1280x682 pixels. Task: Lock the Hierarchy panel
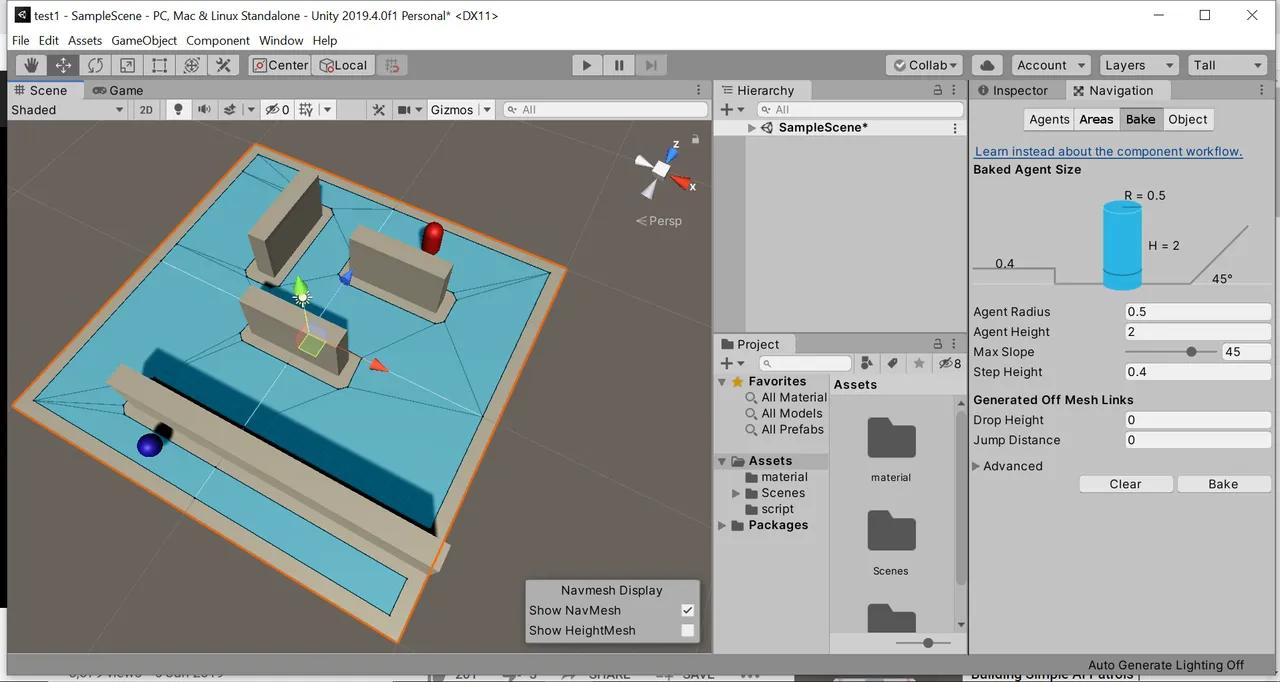pyautogui.click(x=937, y=90)
